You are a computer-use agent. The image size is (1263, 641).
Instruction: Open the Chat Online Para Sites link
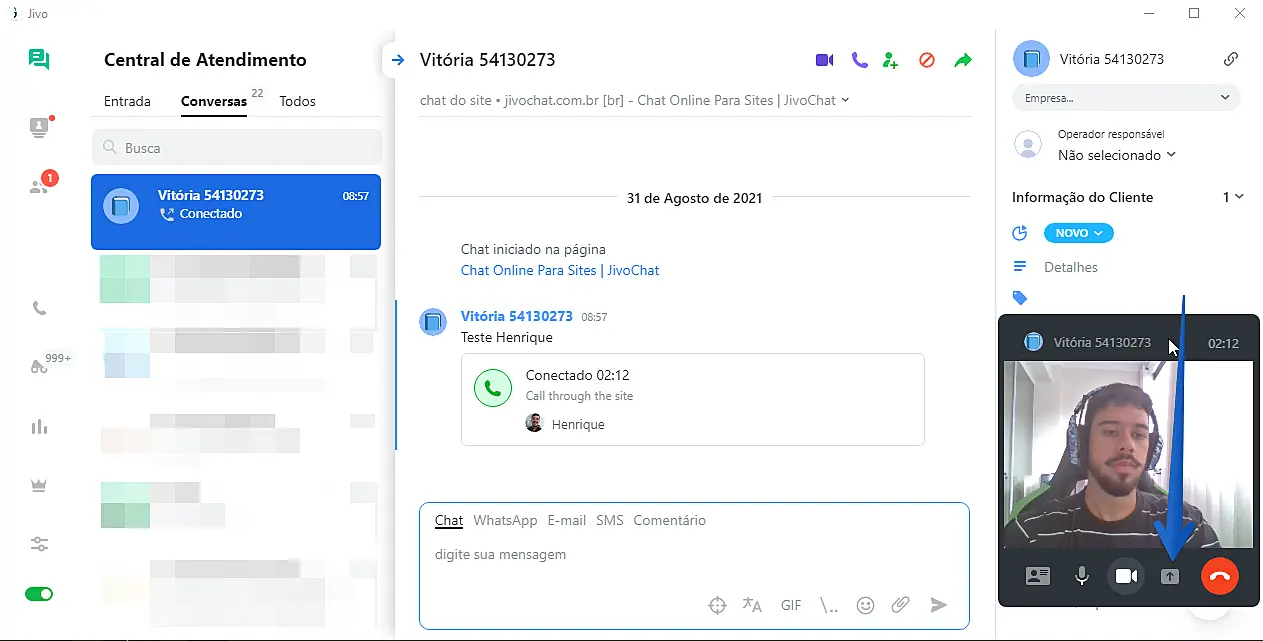559,270
